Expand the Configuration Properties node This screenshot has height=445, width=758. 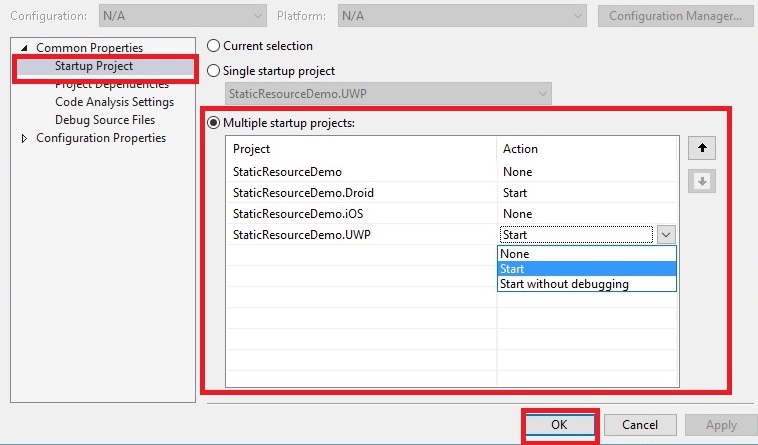(x=24, y=139)
